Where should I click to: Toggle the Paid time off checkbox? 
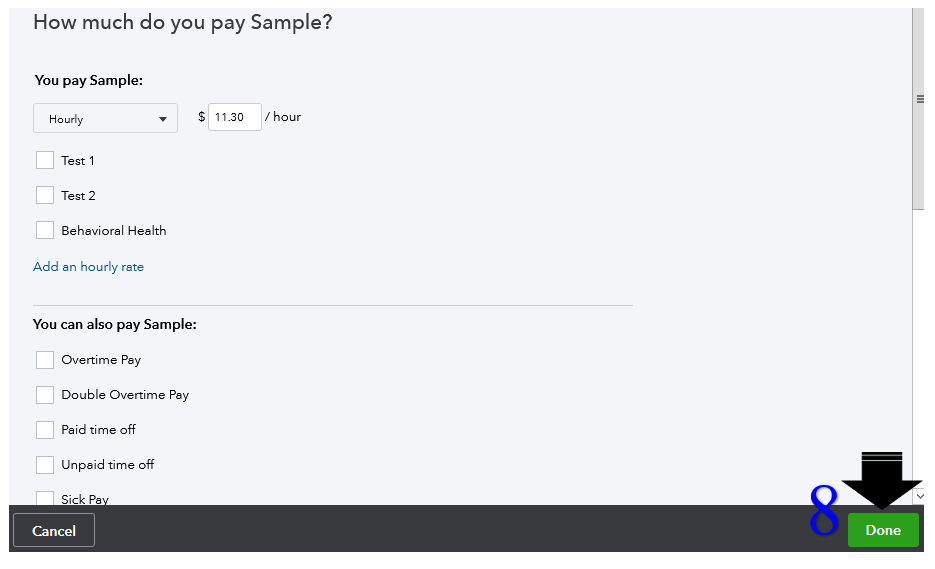coord(45,430)
